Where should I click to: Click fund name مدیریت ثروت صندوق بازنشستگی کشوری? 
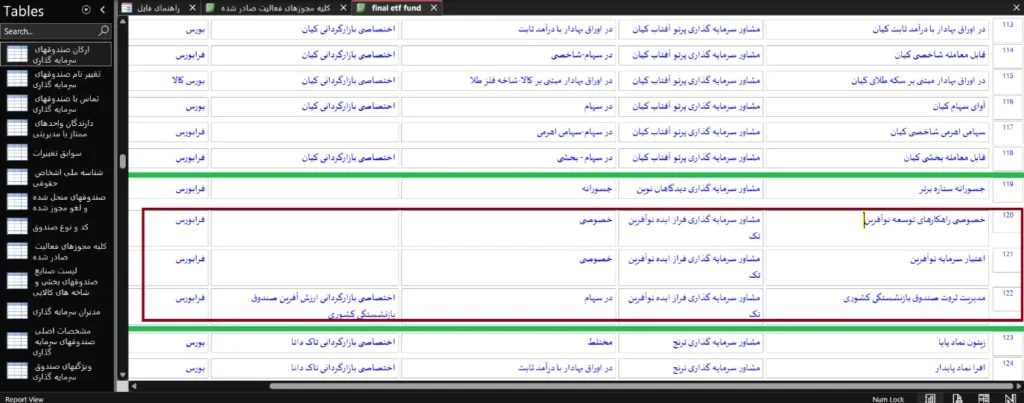(916, 298)
